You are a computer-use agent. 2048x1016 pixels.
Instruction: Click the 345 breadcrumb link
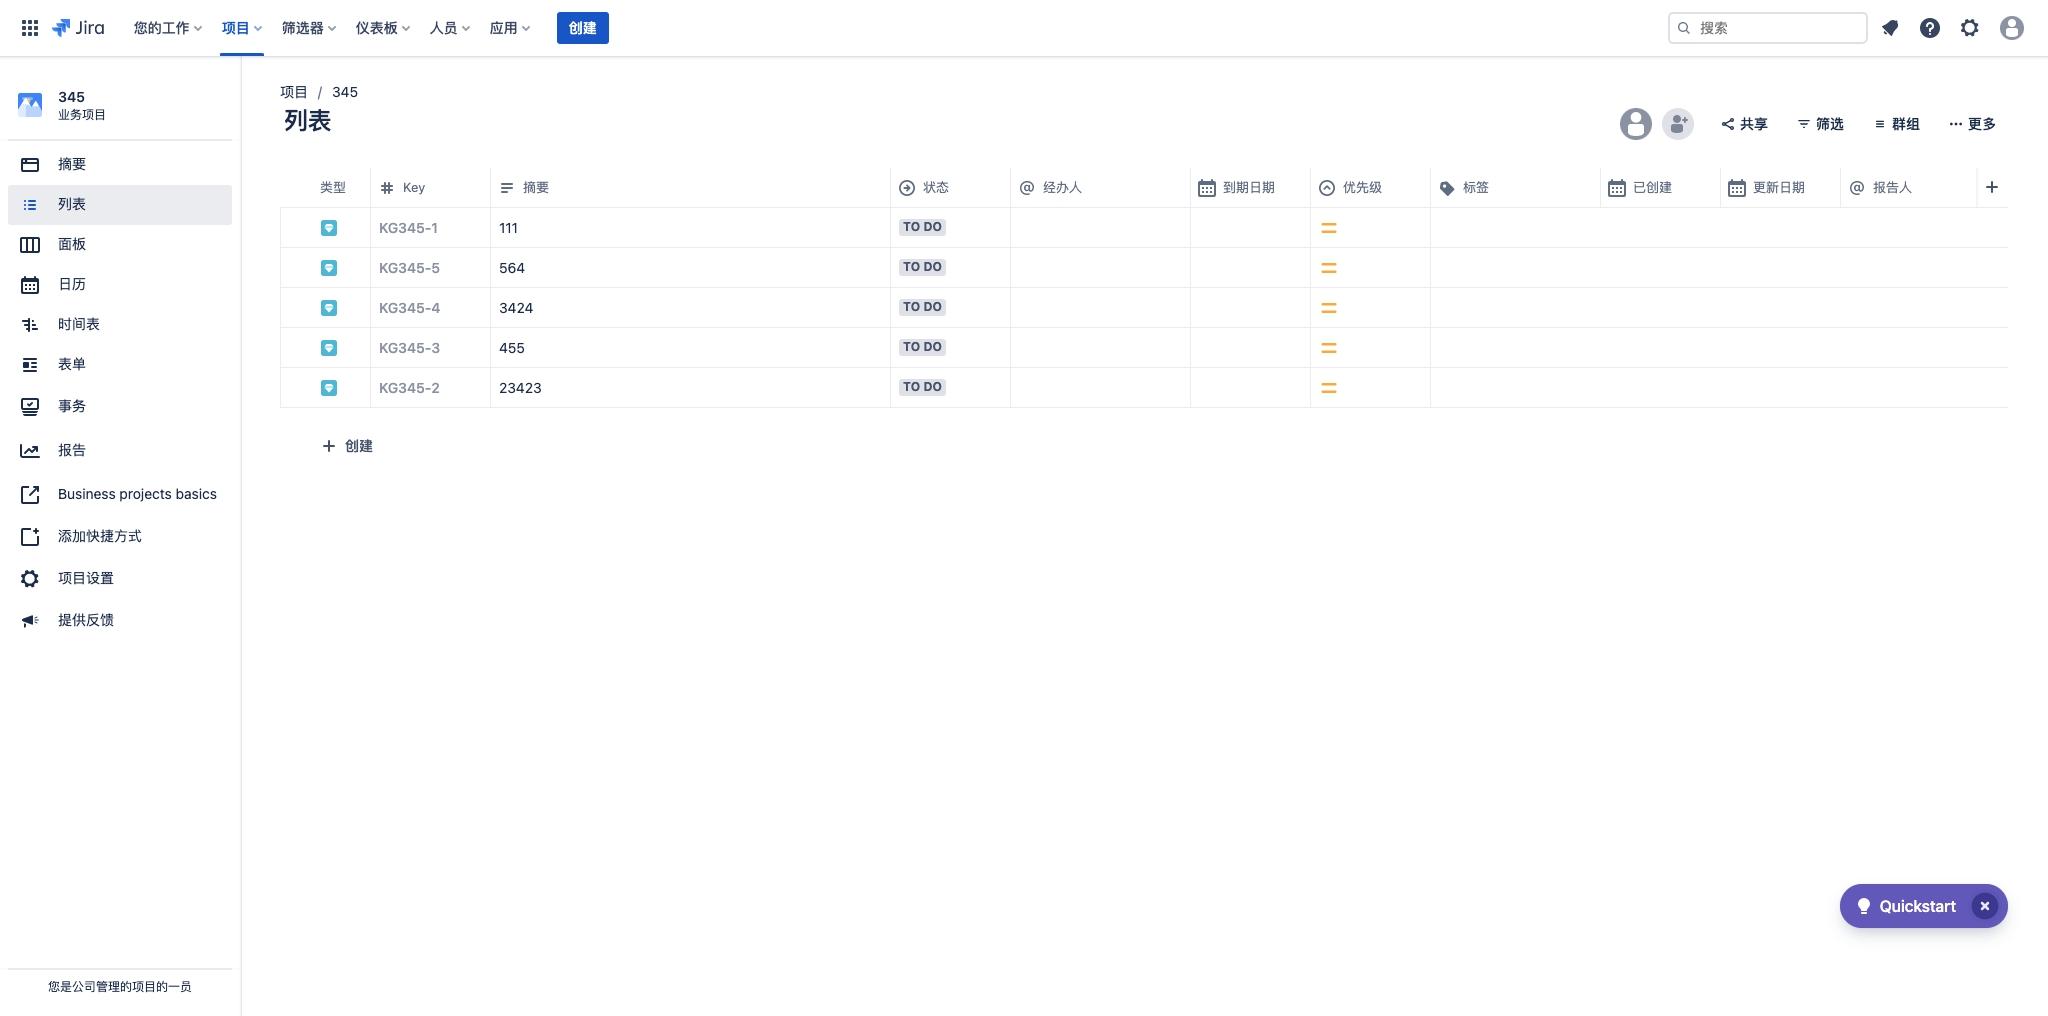point(345,92)
